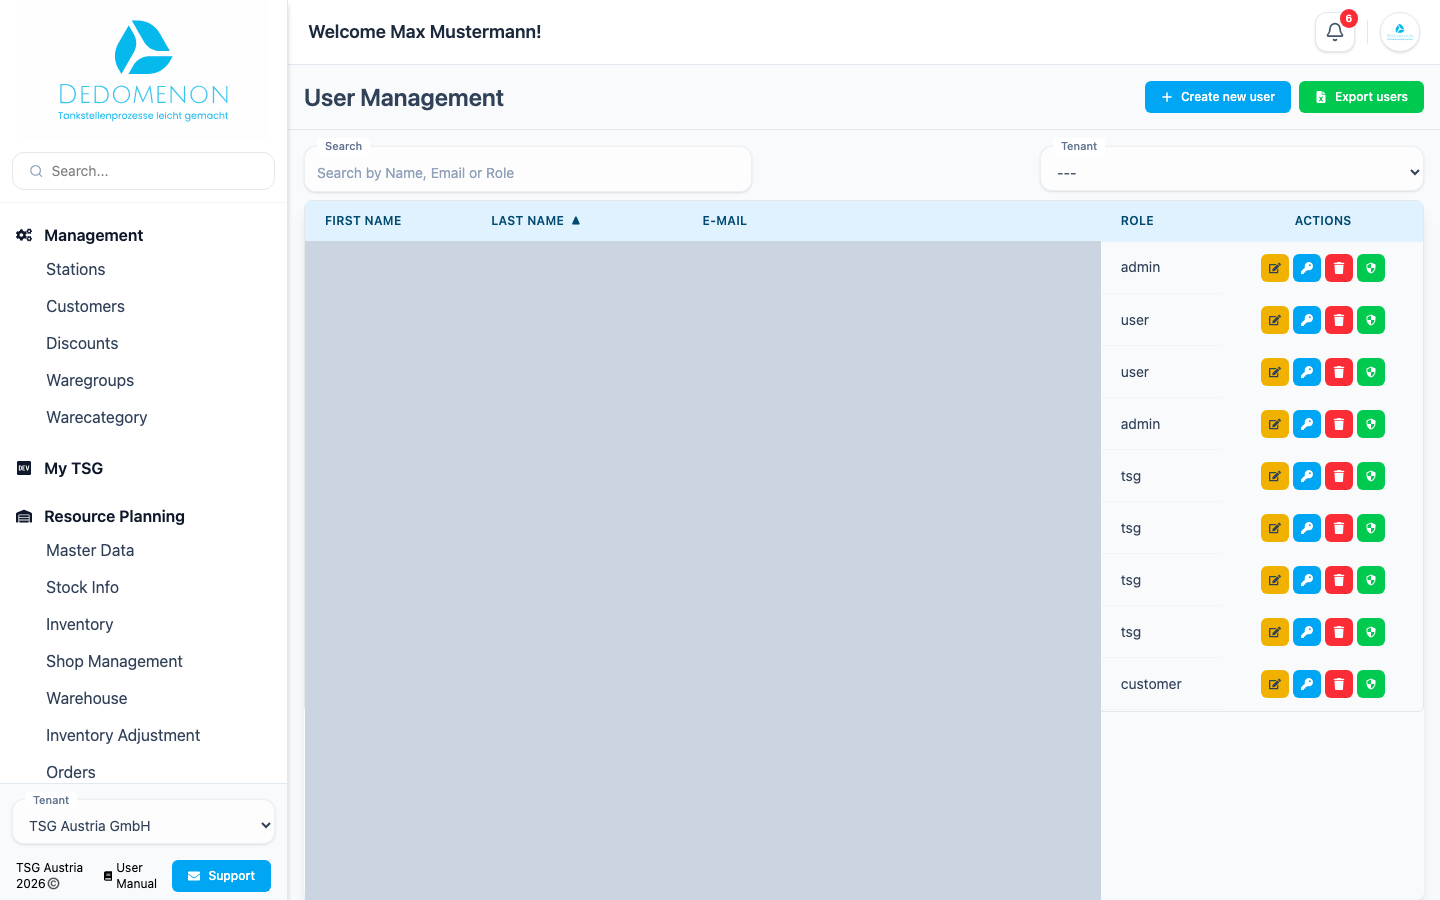Sort by E-Mail column header
Screen dimensions: 1440x900
click(724, 220)
